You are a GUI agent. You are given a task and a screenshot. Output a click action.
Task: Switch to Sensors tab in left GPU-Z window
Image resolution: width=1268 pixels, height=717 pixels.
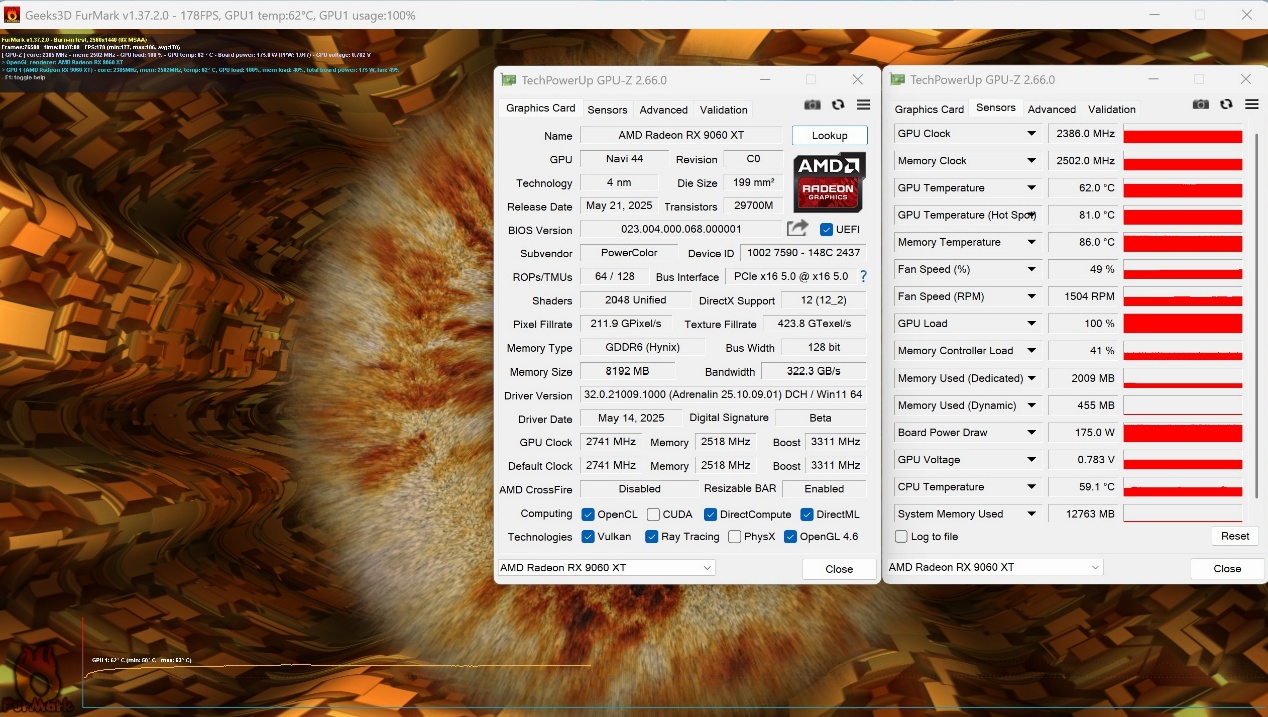607,110
